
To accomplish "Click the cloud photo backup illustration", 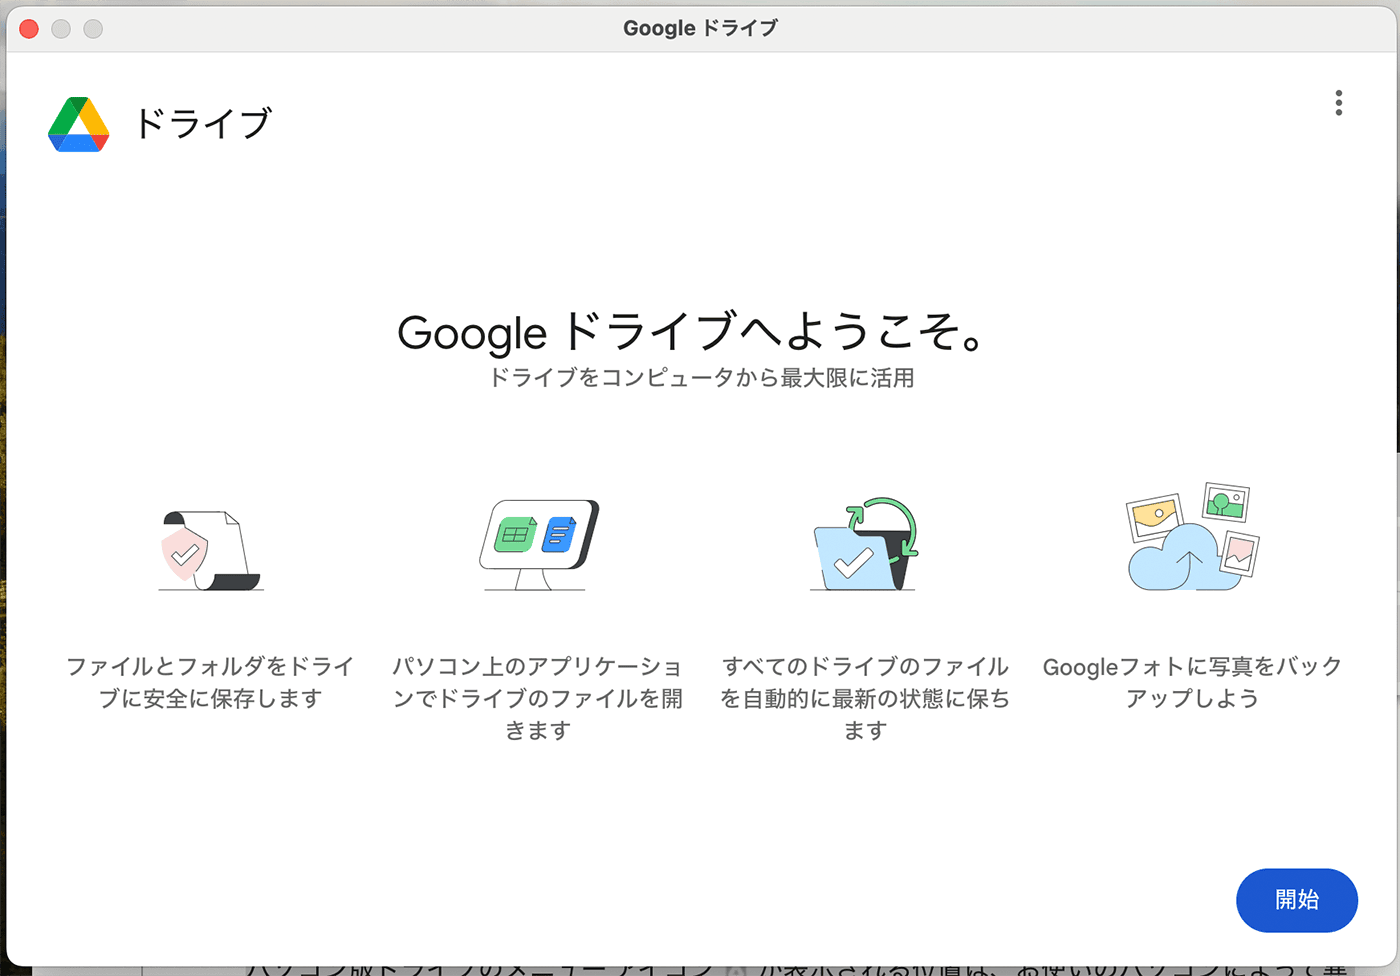I will [1192, 538].
